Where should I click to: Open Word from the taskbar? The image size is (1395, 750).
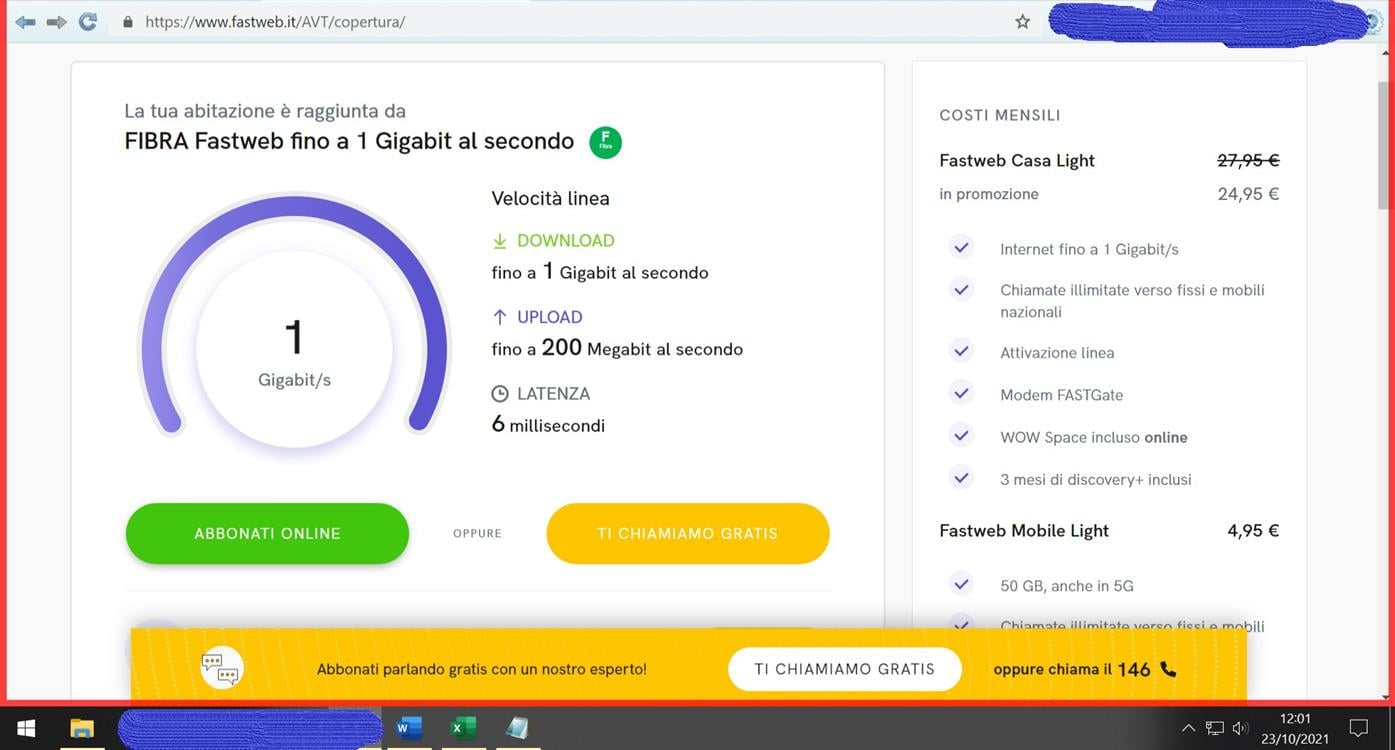coord(409,728)
